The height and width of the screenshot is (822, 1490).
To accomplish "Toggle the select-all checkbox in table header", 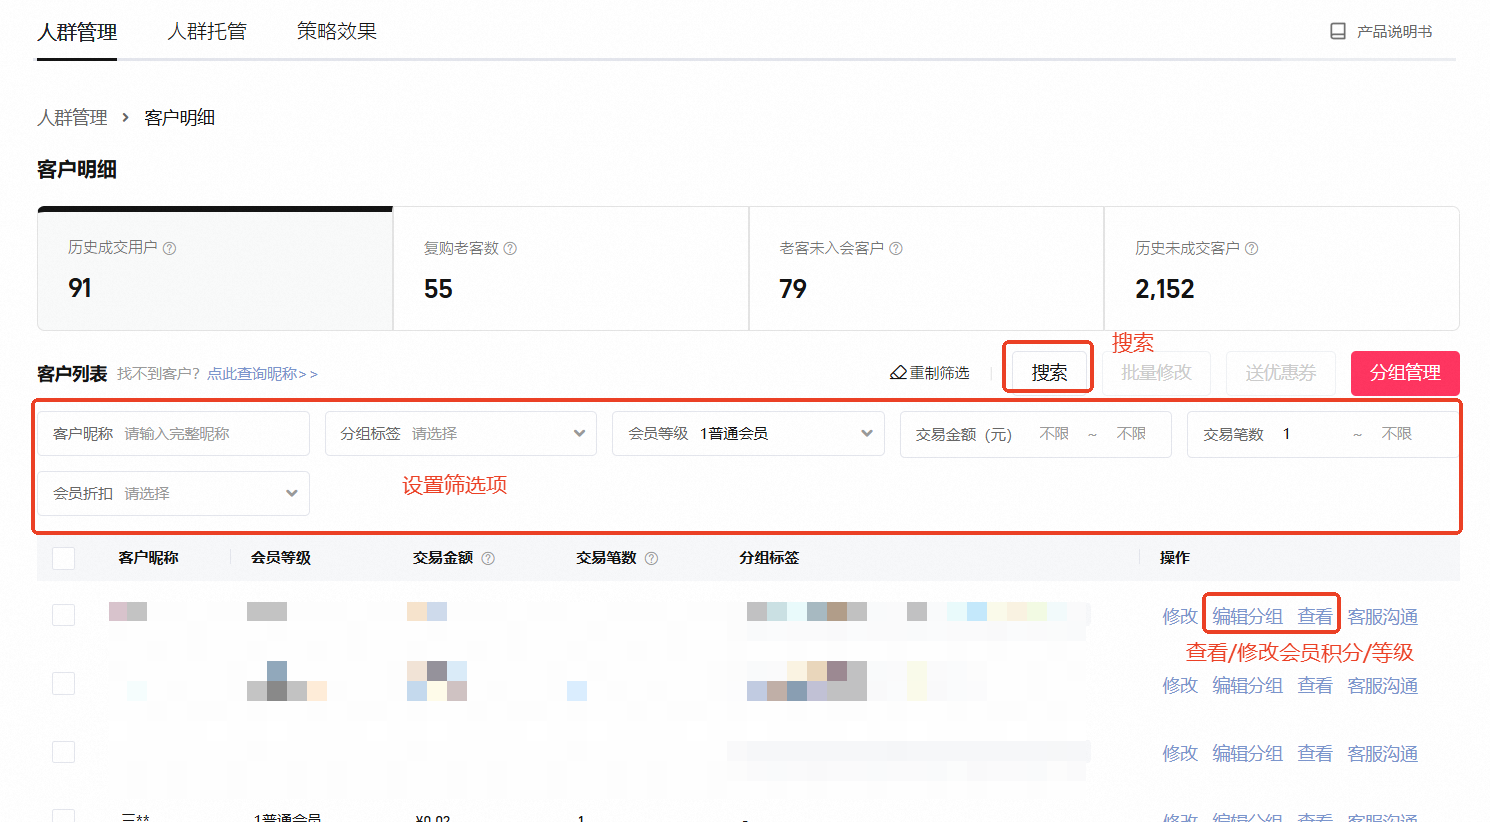I will point(63,557).
